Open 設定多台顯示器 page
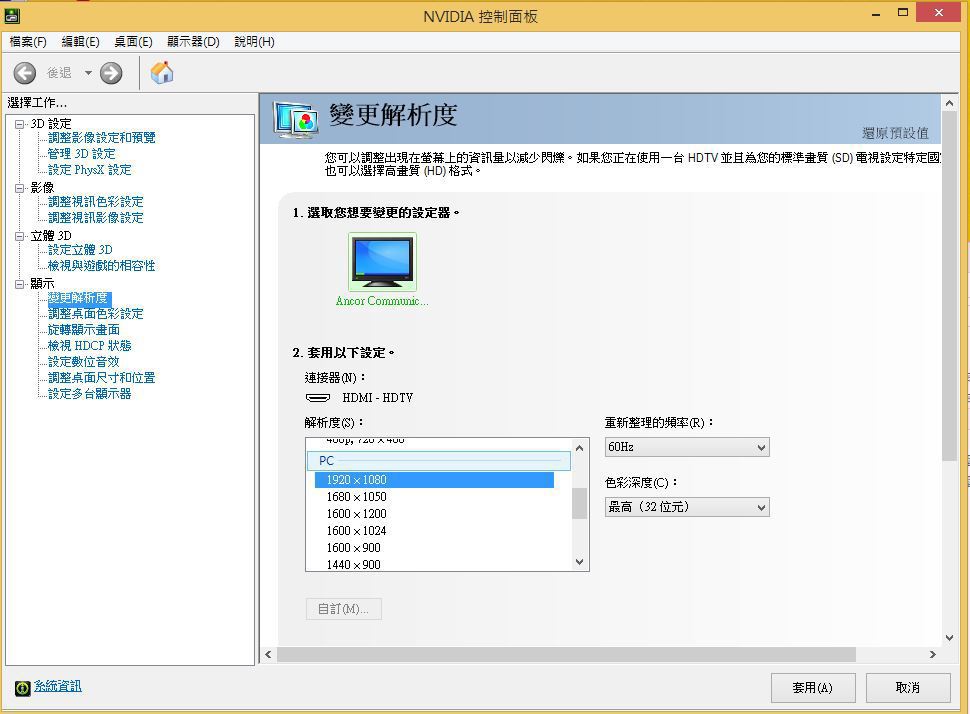970x714 pixels. pyautogui.click(x=90, y=394)
